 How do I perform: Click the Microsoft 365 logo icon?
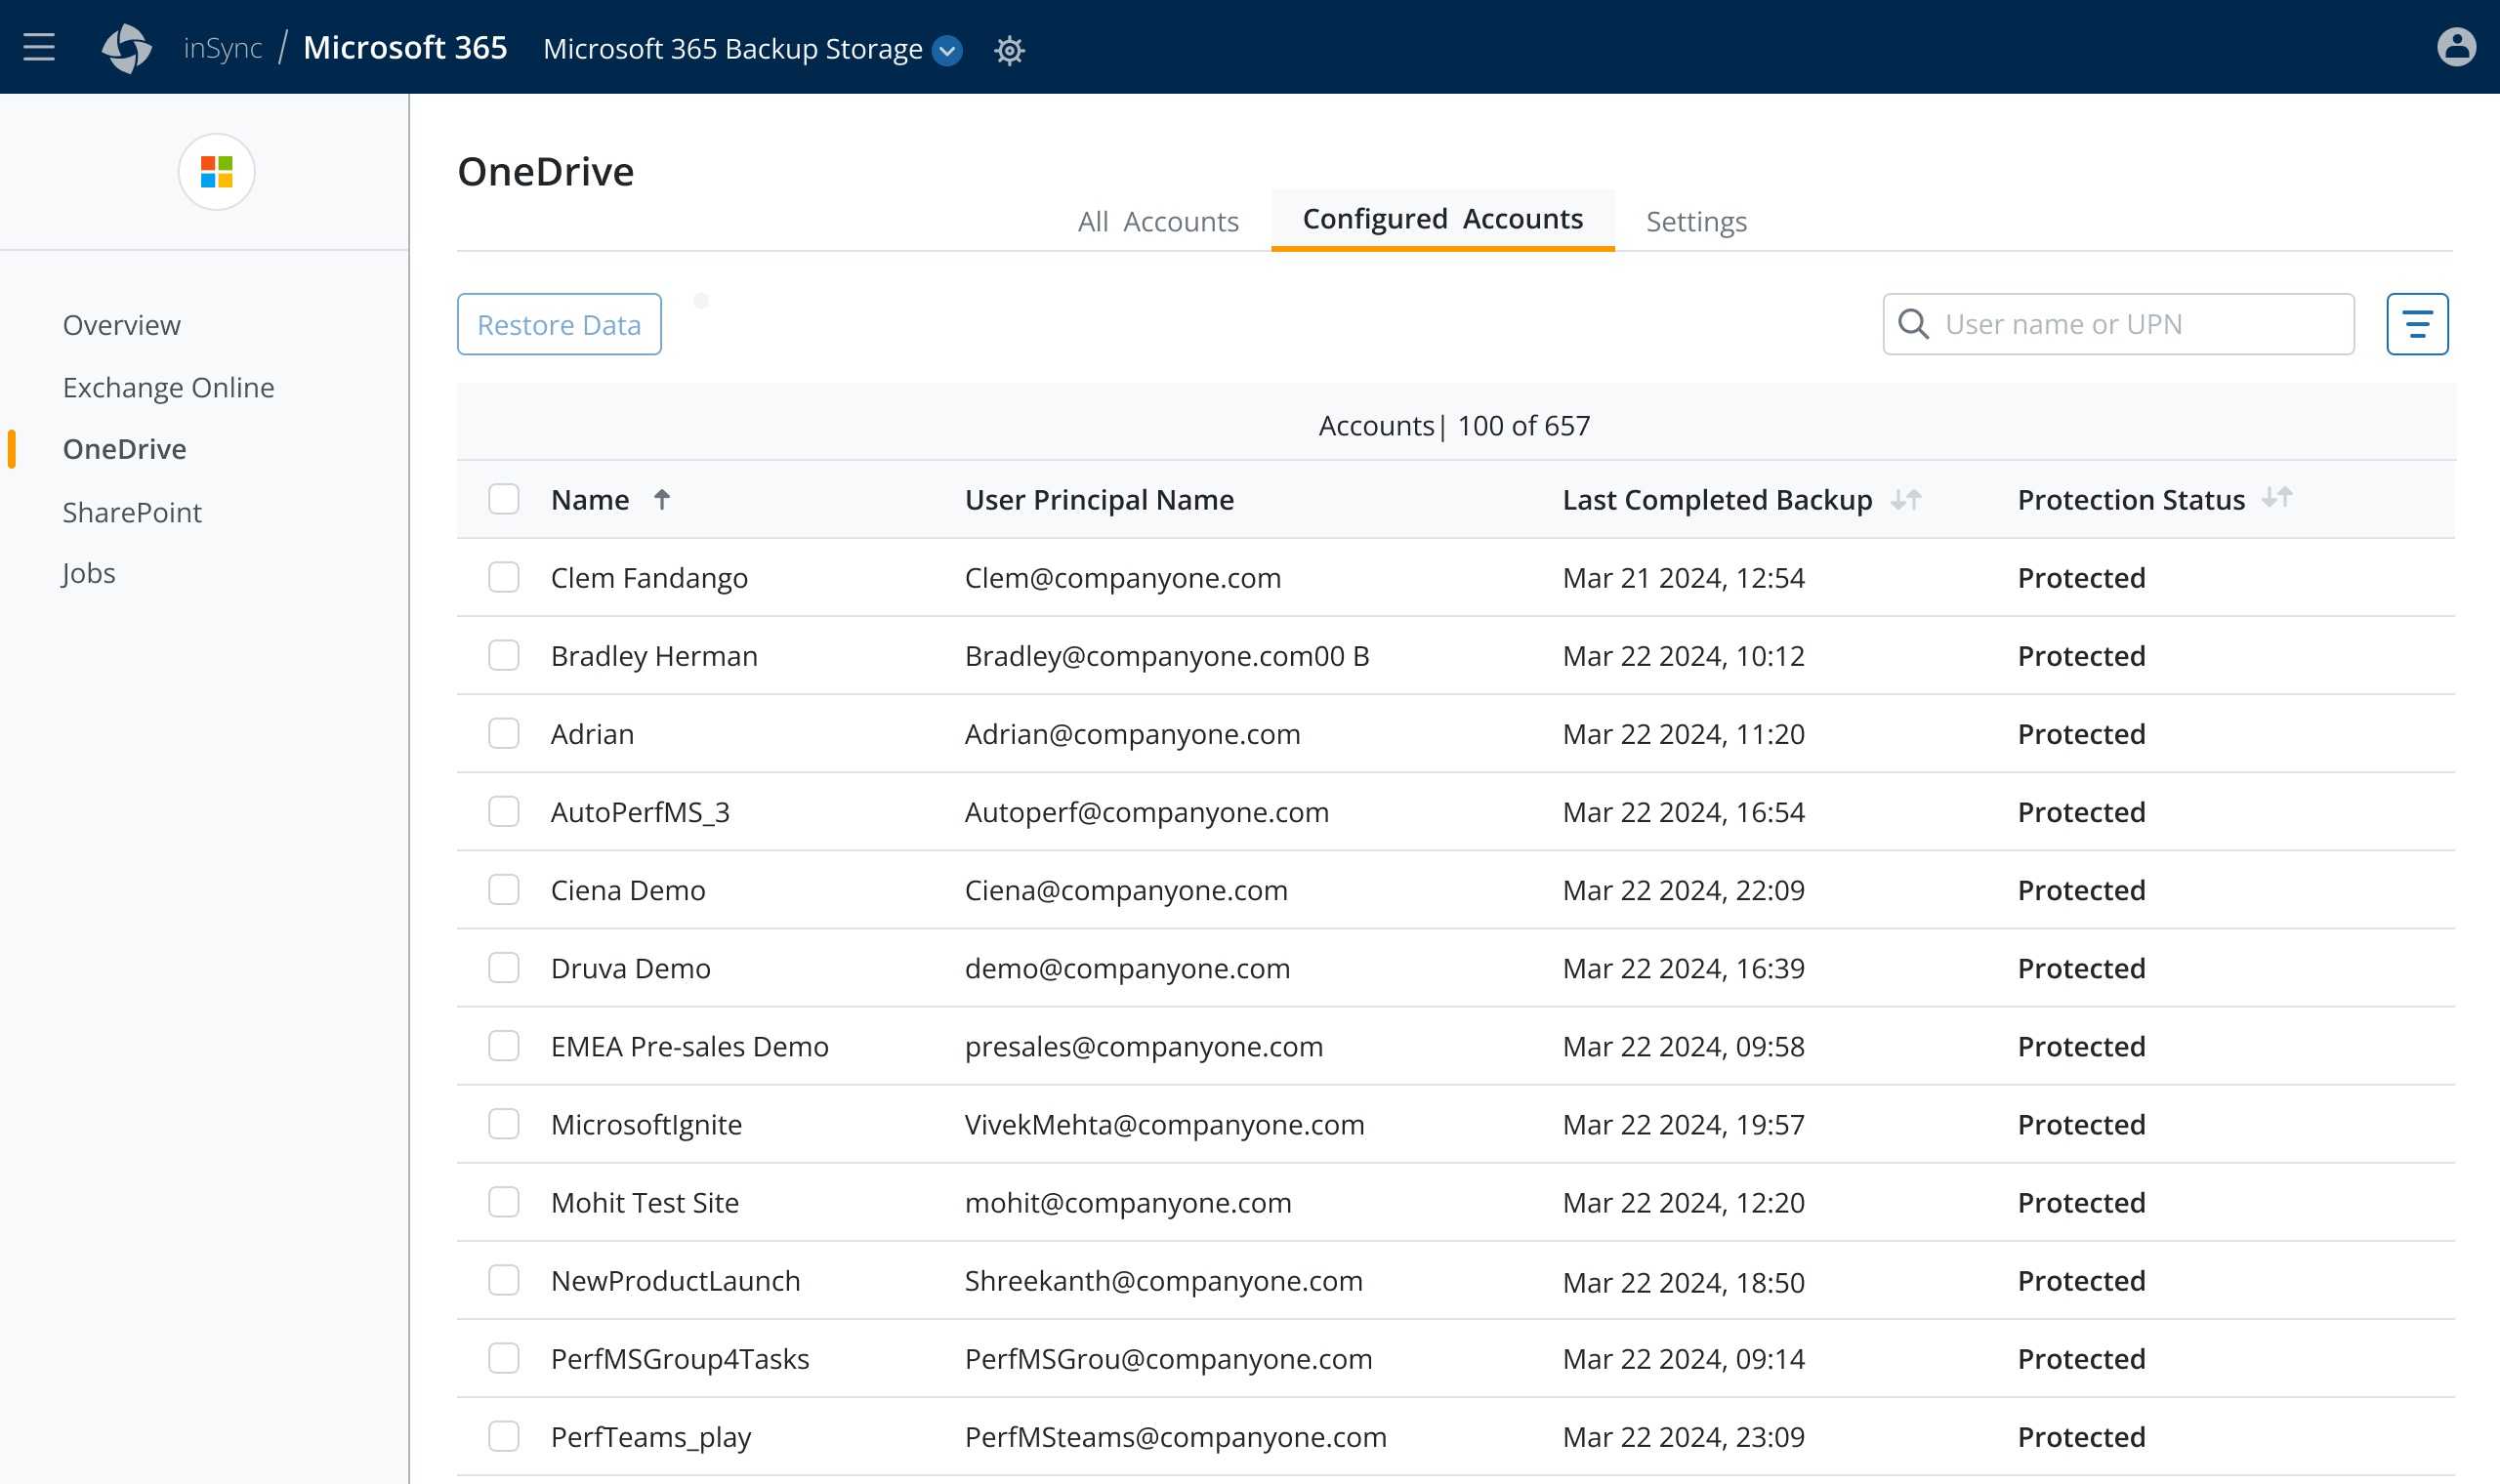217,172
